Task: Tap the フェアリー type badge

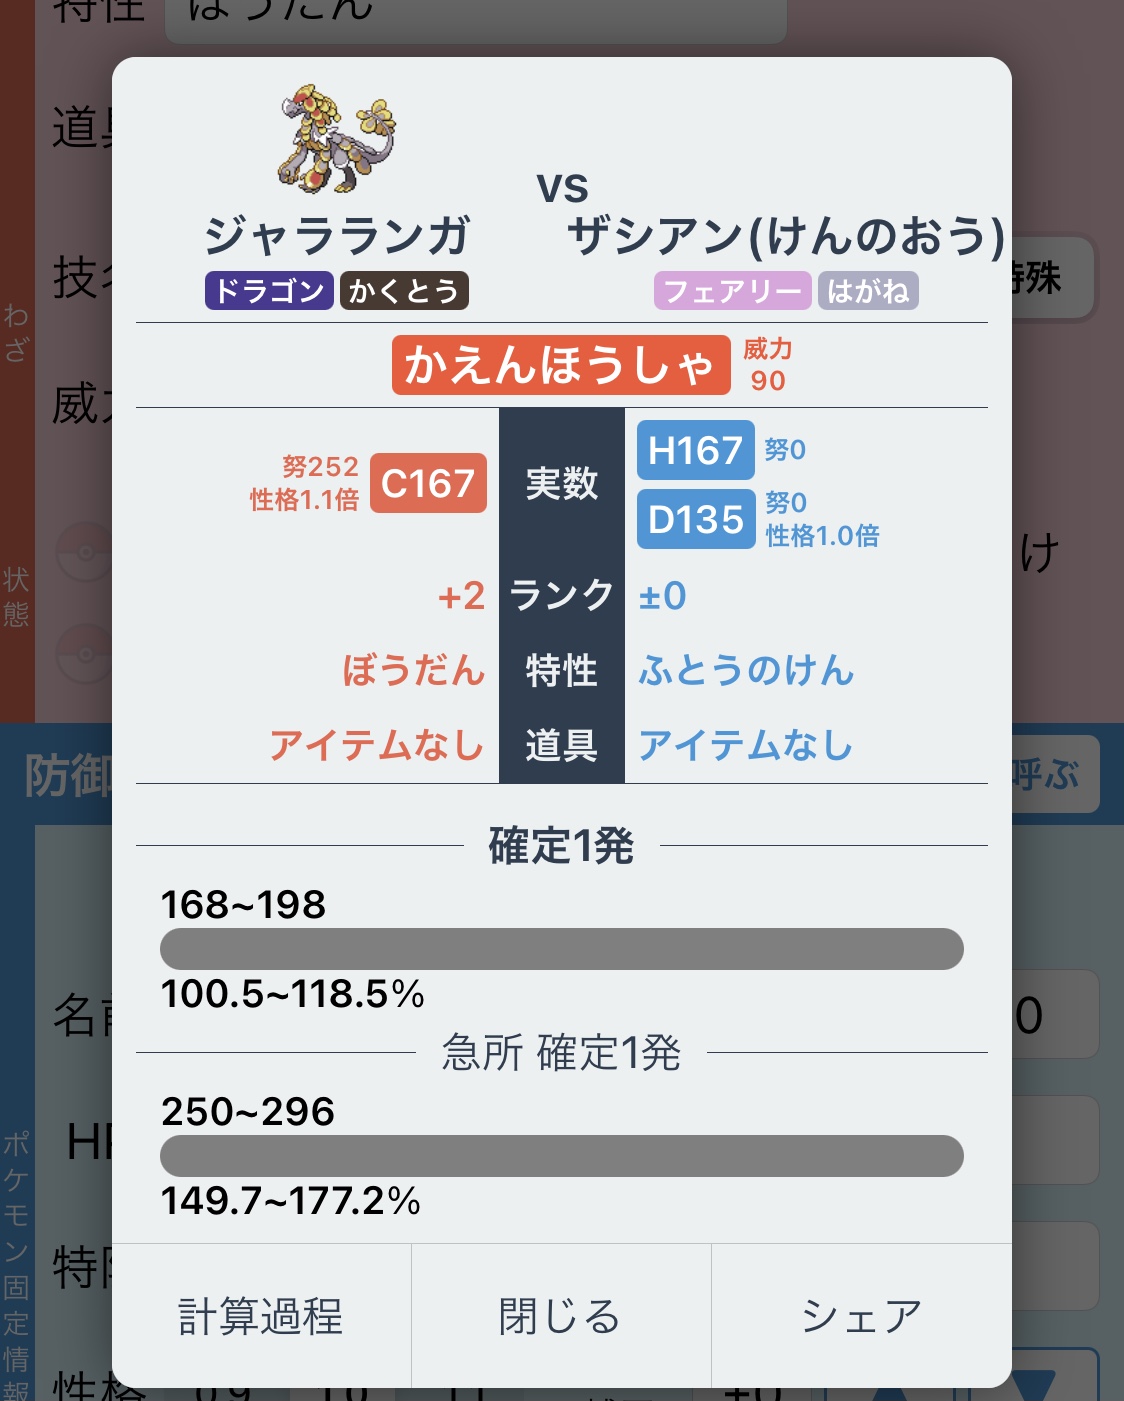Action: click(x=732, y=291)
